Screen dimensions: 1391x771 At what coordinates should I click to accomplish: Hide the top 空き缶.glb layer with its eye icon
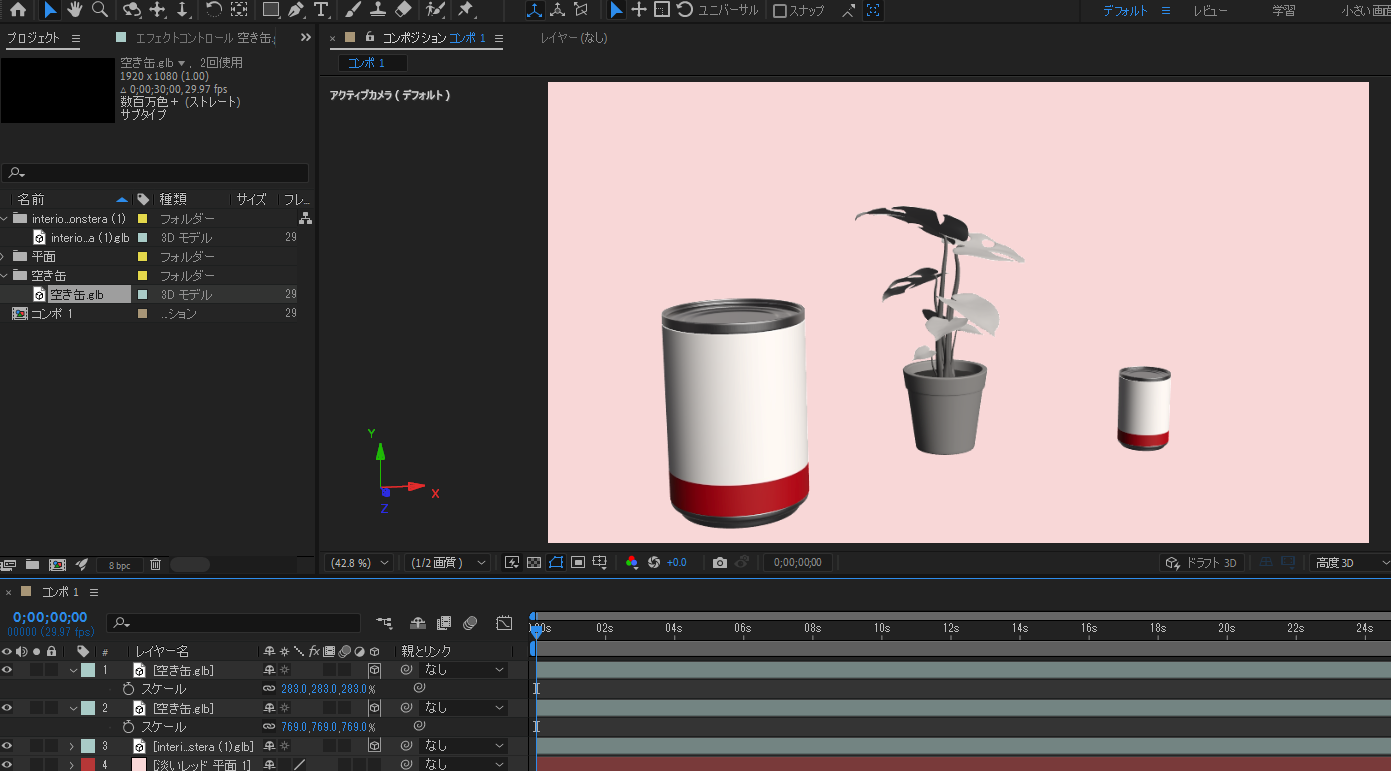(7, 669)
